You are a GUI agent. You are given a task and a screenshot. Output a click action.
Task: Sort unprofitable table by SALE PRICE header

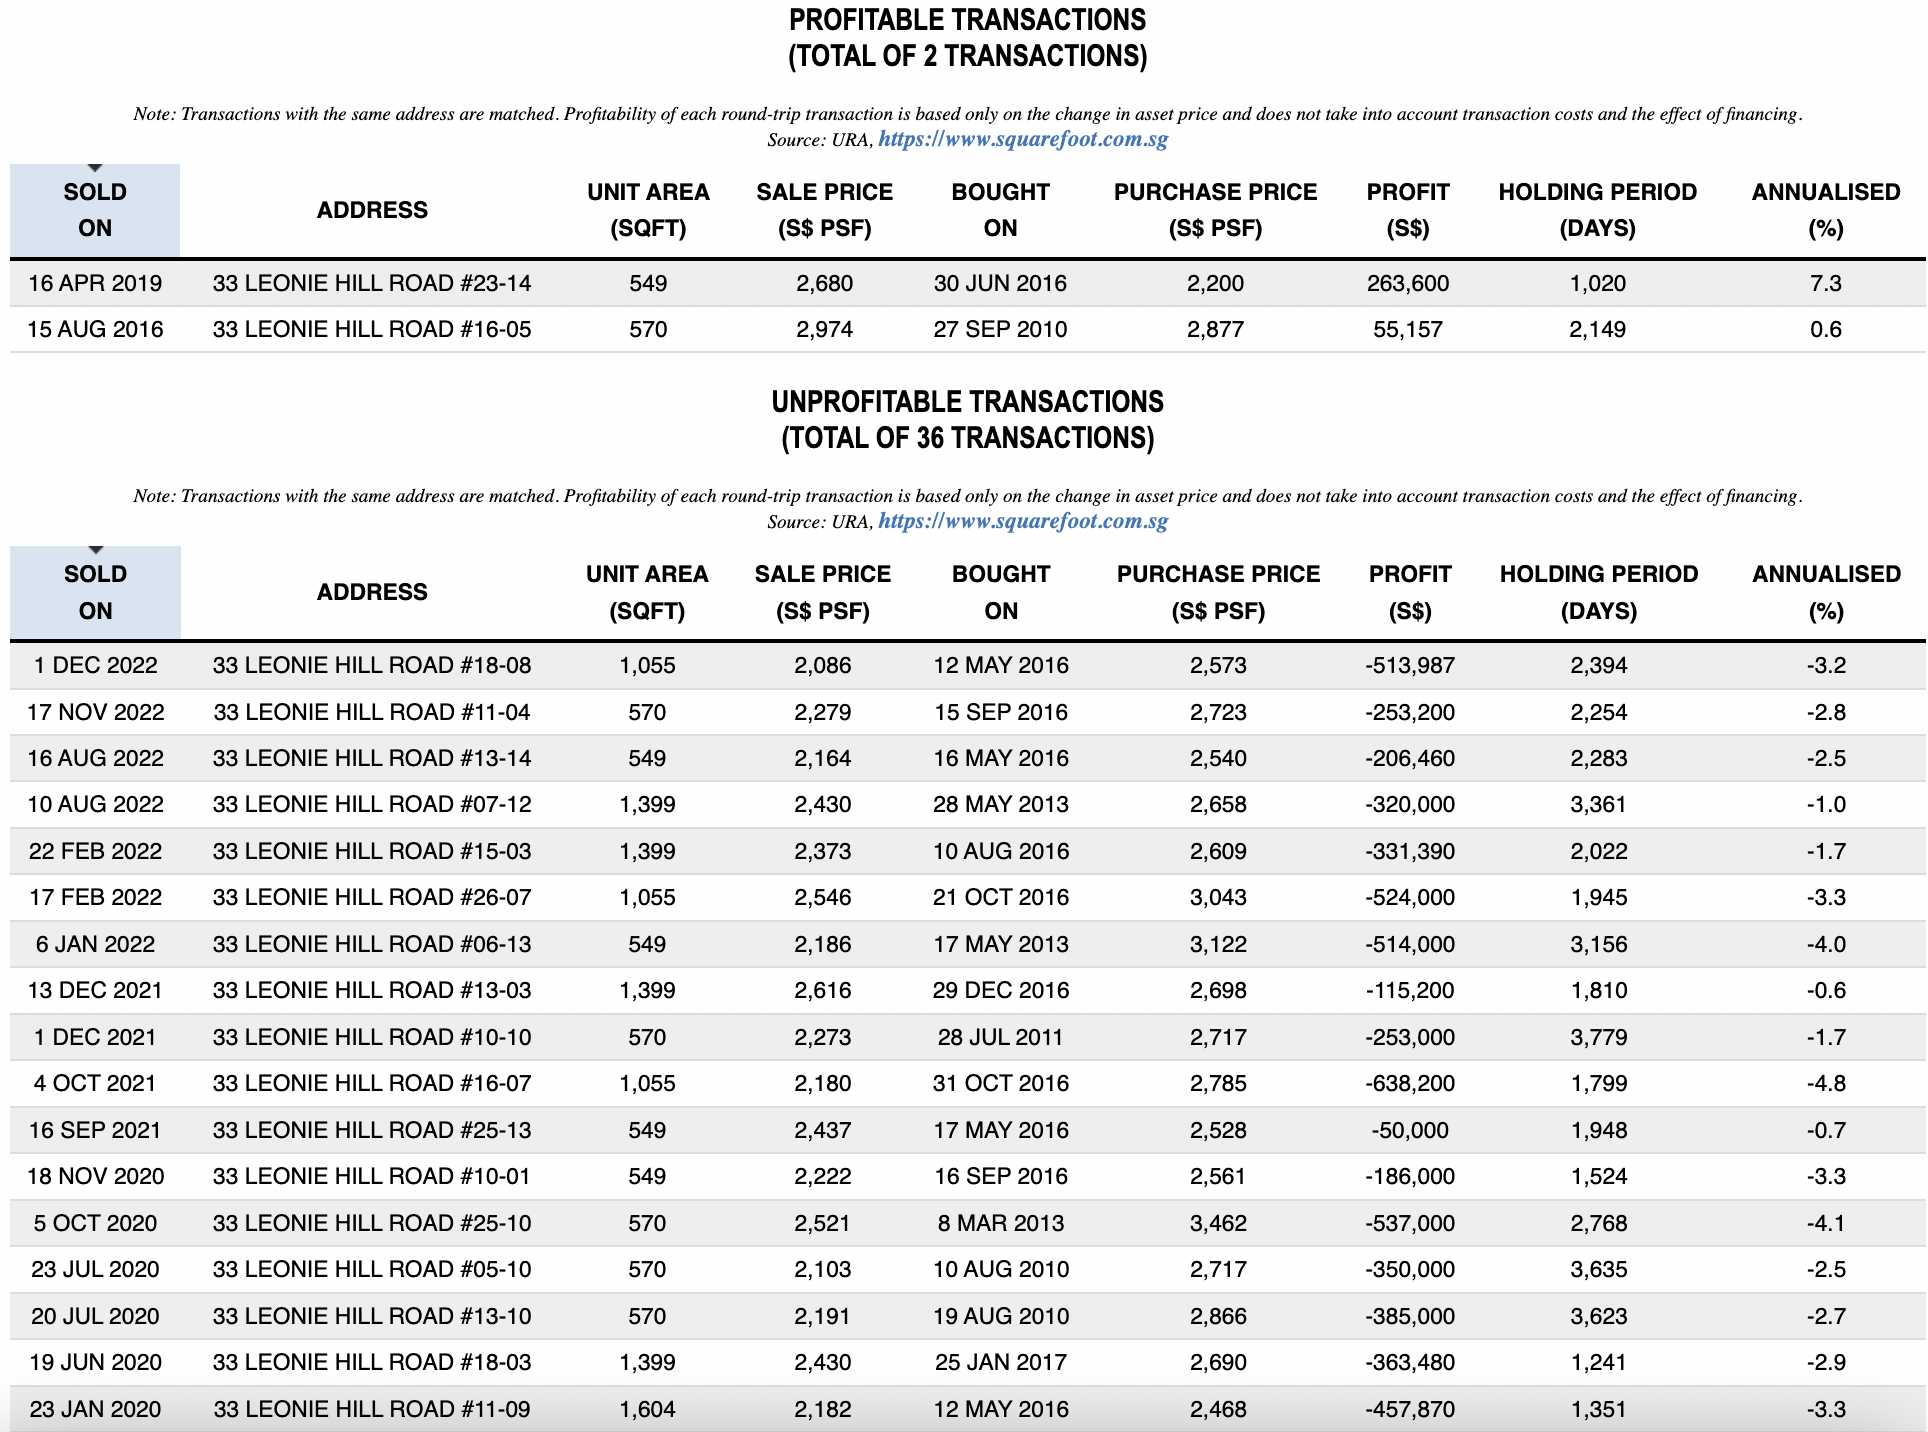point(822,592)
